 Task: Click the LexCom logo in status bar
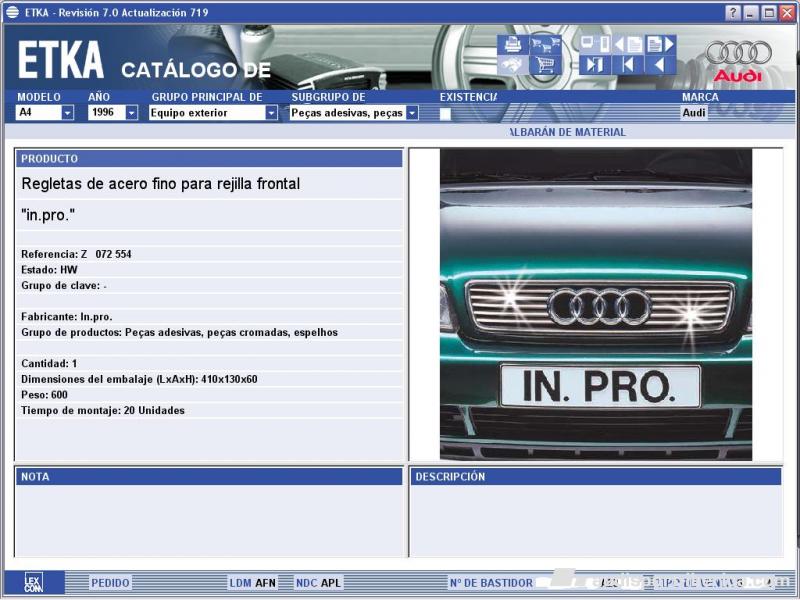[34, 582]
